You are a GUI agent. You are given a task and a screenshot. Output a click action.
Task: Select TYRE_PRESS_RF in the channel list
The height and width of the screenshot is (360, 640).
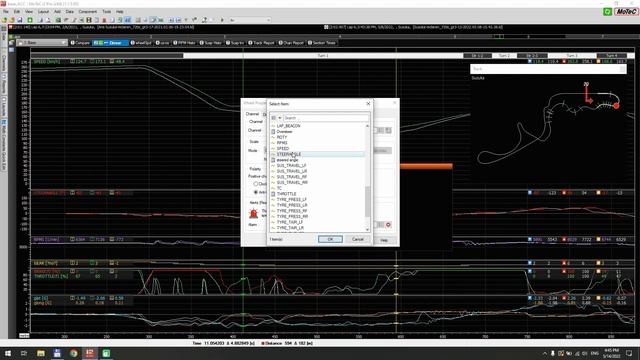[292, 211]
